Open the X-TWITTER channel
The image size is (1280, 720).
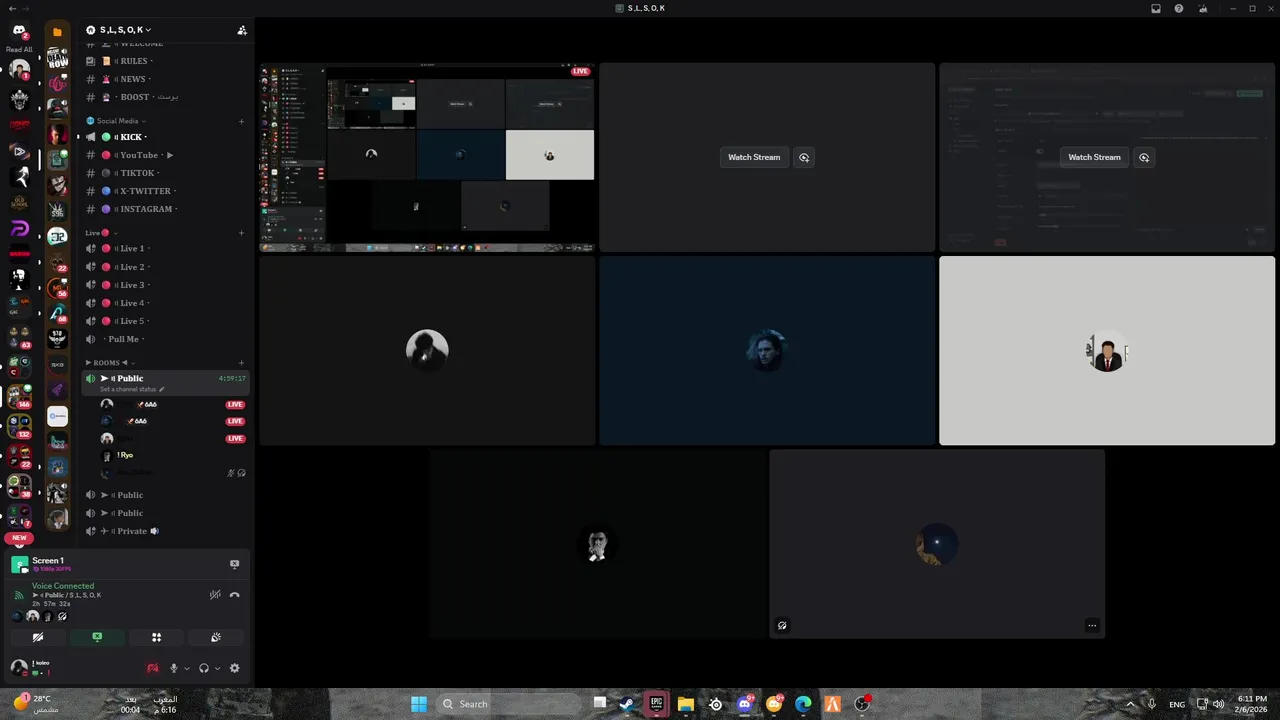[165, 191]
